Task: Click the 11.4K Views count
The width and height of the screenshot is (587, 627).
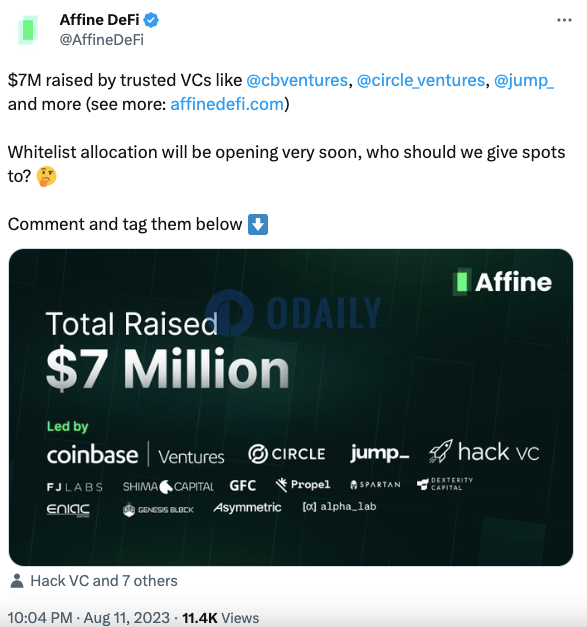Action: point(220,618)
